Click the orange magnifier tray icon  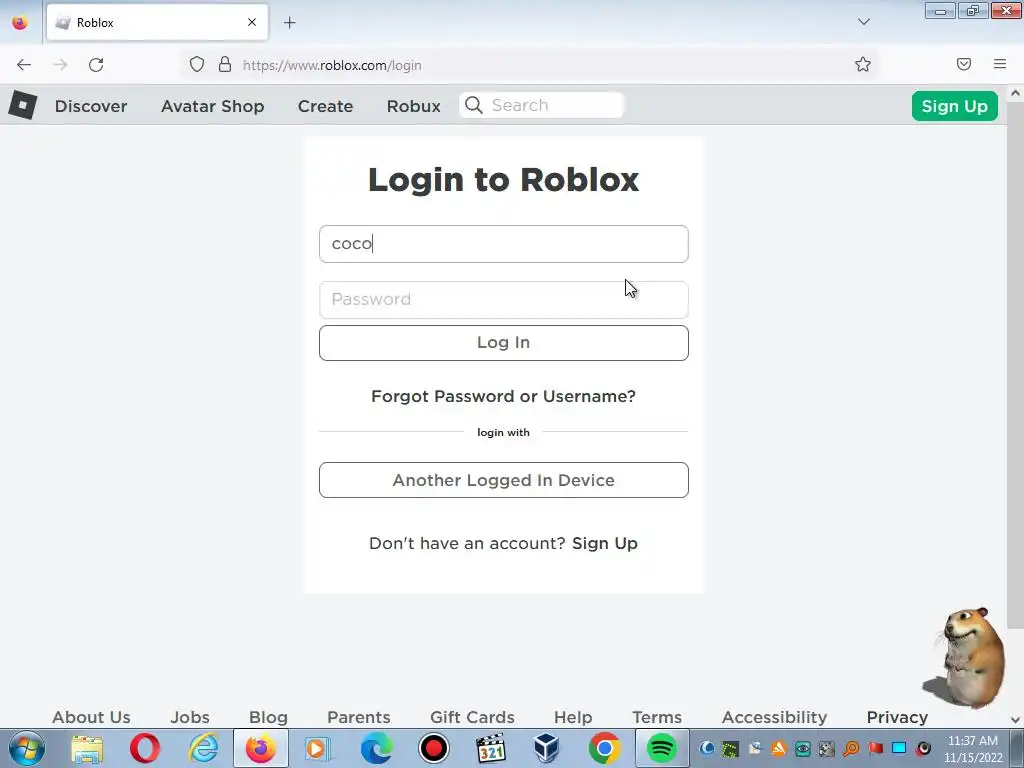click(x=851, y=748)
